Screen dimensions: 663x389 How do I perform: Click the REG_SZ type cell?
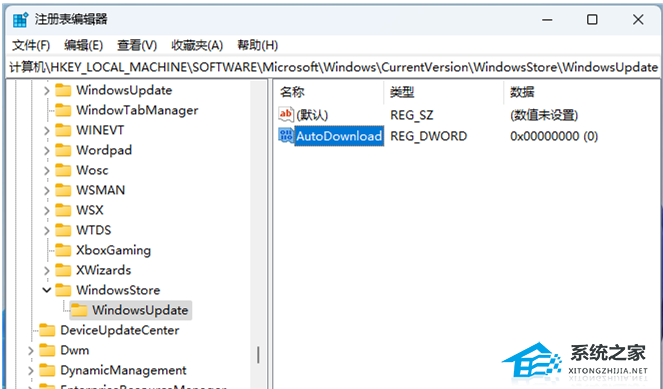[x=411, y=115]
